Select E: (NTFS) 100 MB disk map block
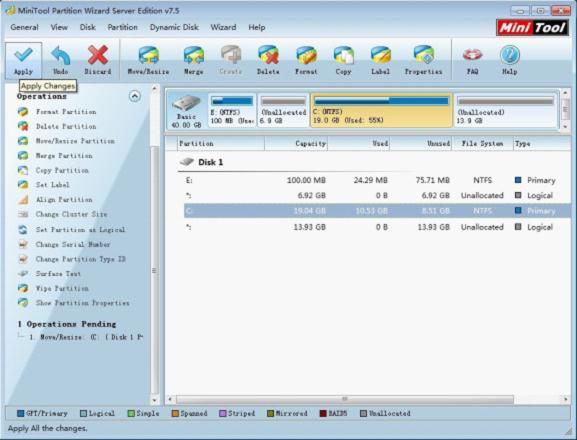 (x=232, y=111)
